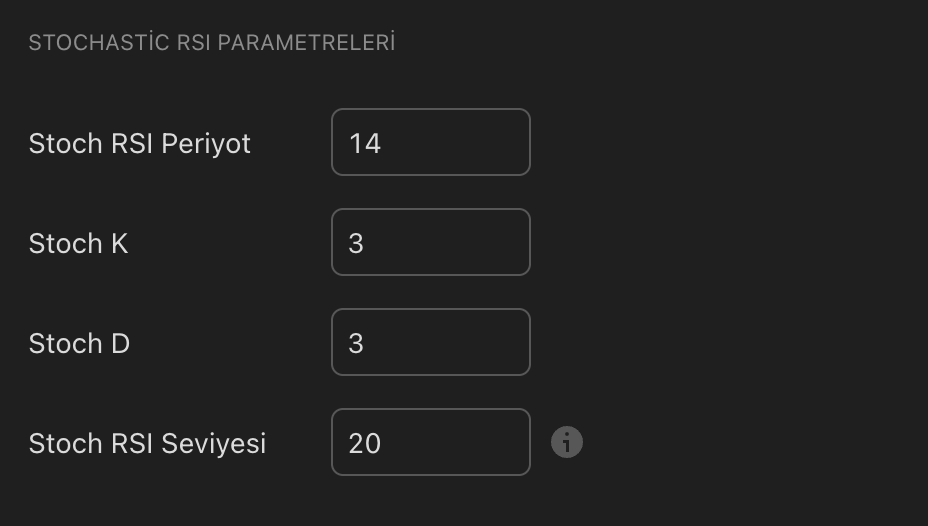
Task: Click the STOCHASTİC RSI PARAMETRELERİ section header
Action: (211, 43)
